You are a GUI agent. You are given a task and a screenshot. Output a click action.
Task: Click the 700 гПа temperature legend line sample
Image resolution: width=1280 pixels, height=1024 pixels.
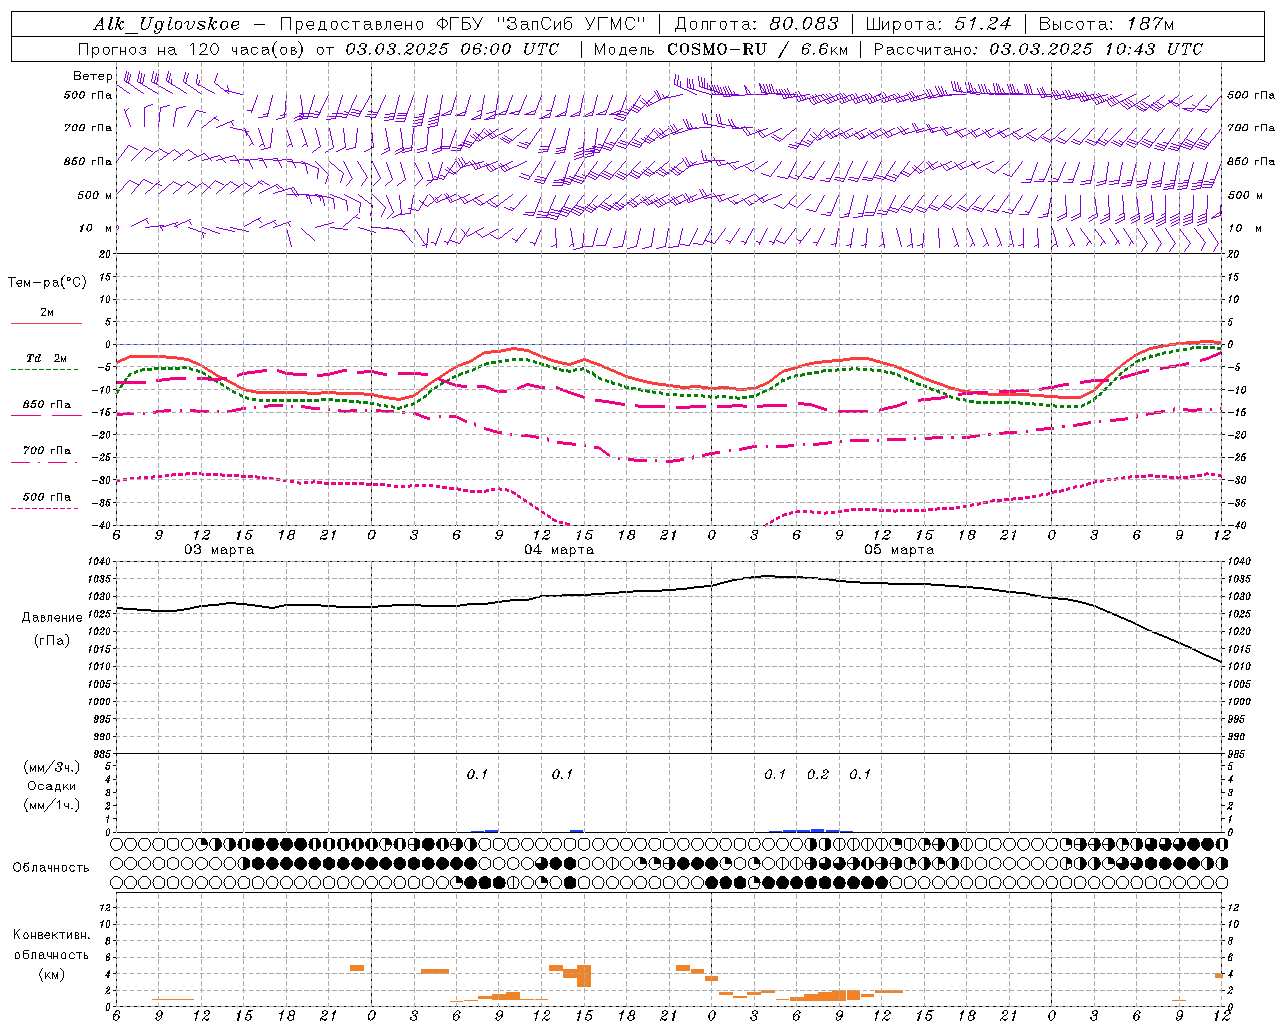tap(44, 462)
